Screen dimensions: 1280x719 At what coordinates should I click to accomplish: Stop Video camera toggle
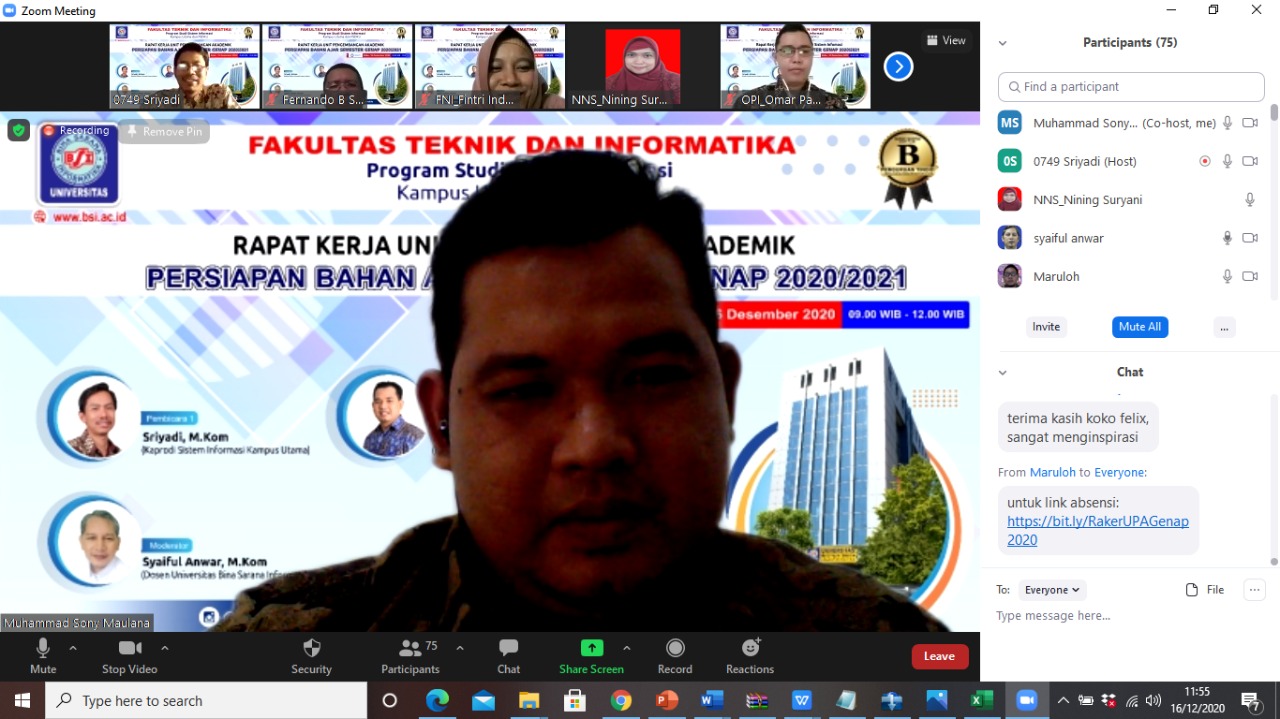pyautogui.click(x=130, y=648)
